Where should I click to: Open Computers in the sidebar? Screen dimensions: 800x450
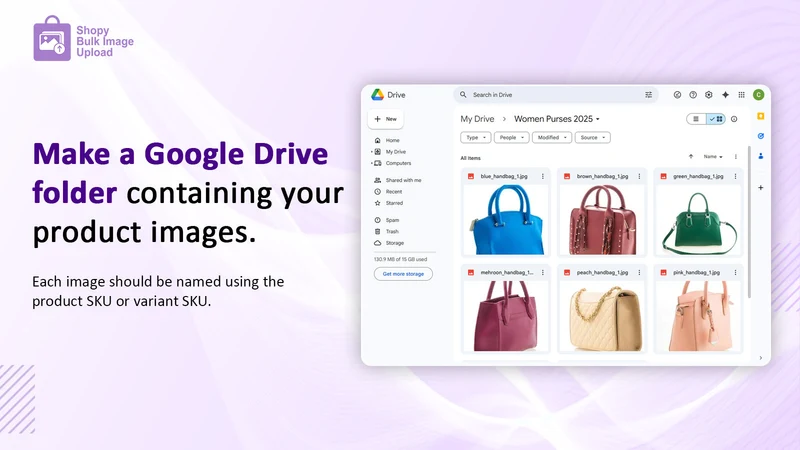pyautogui.click(x=397, y=163)
